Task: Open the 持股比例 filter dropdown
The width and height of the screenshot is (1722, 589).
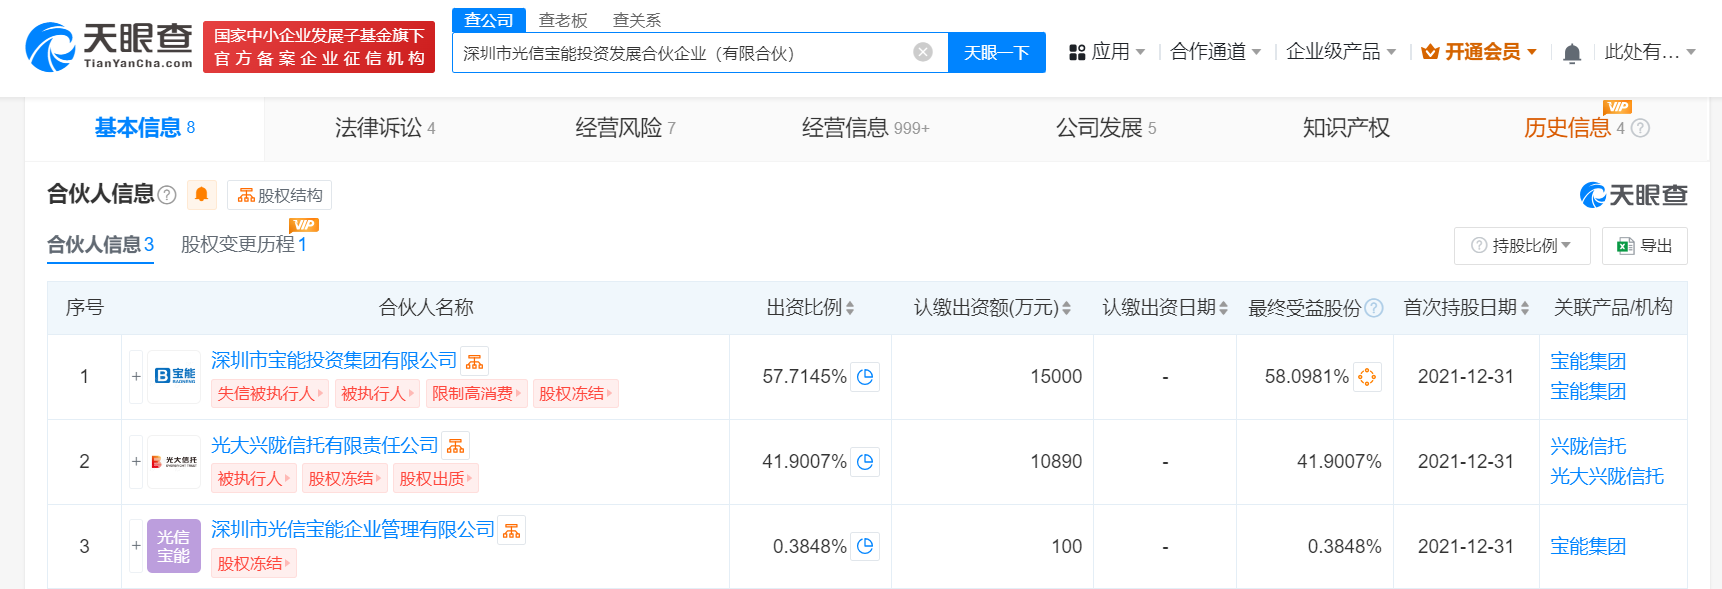Action: (1521, 246)
